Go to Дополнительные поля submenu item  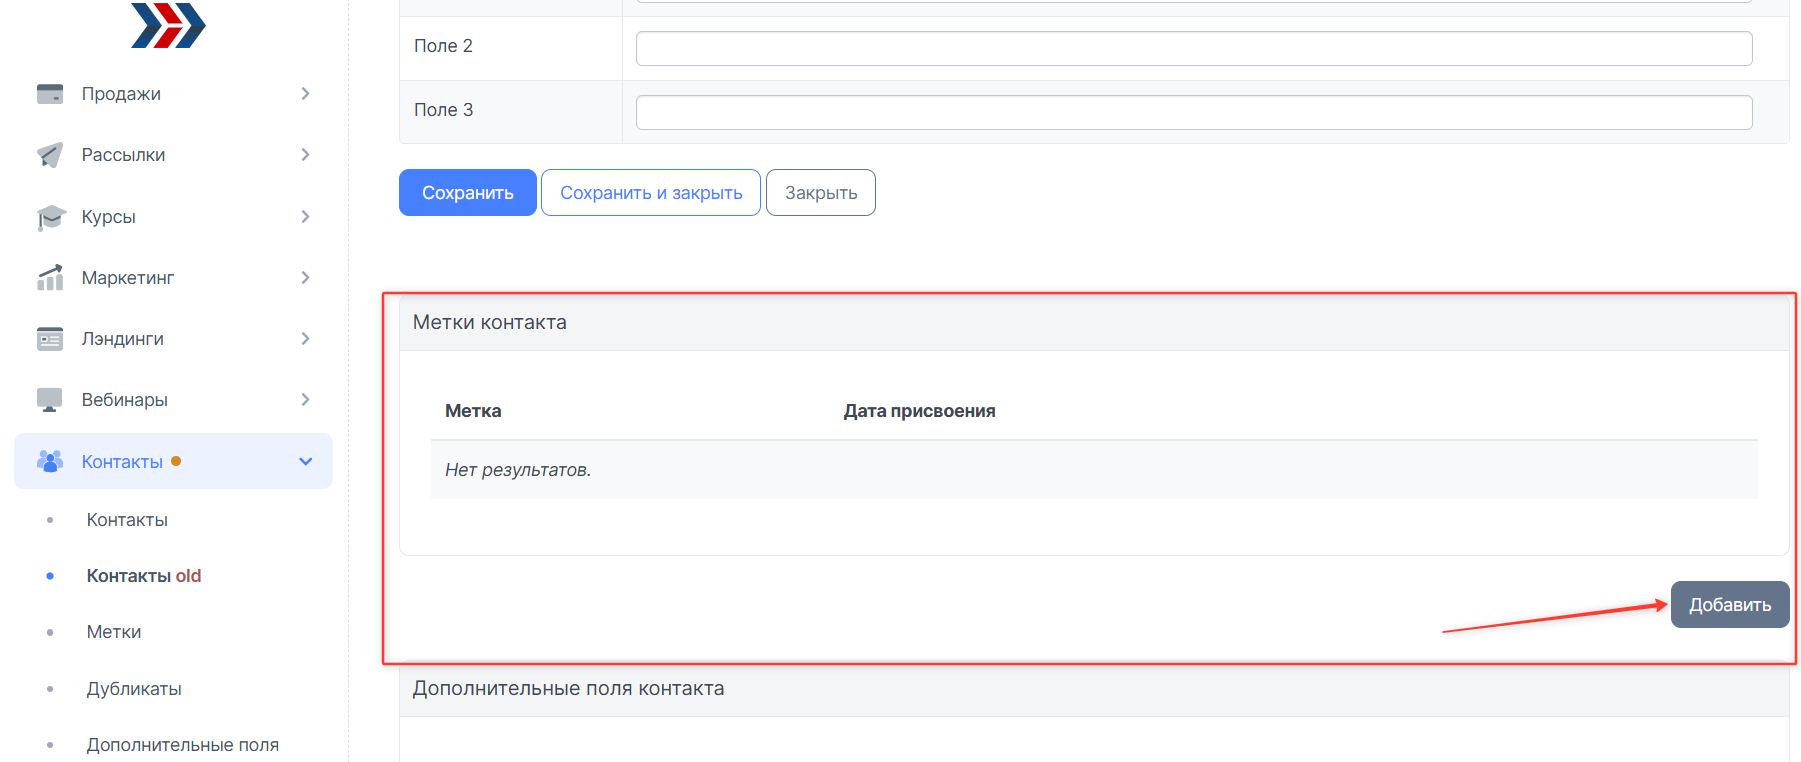click(x=182, y=745)
